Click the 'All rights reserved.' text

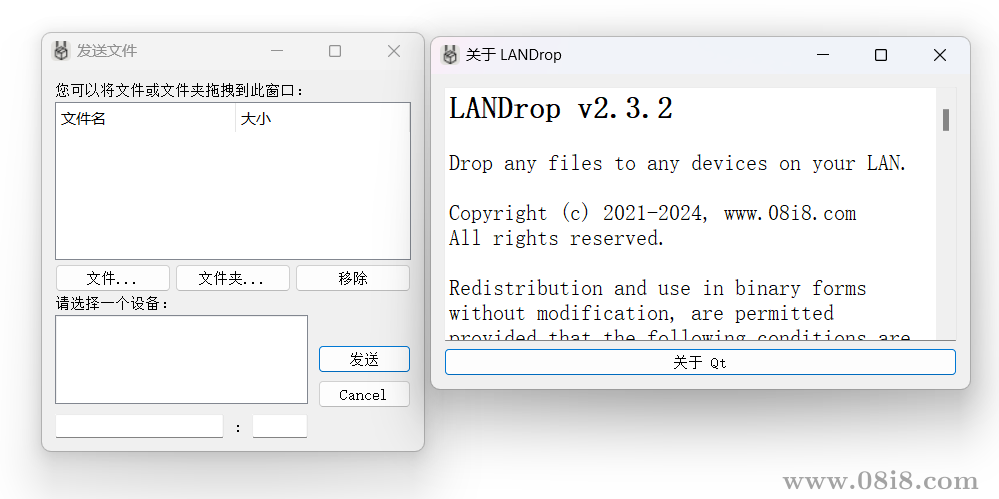(557, 238)
